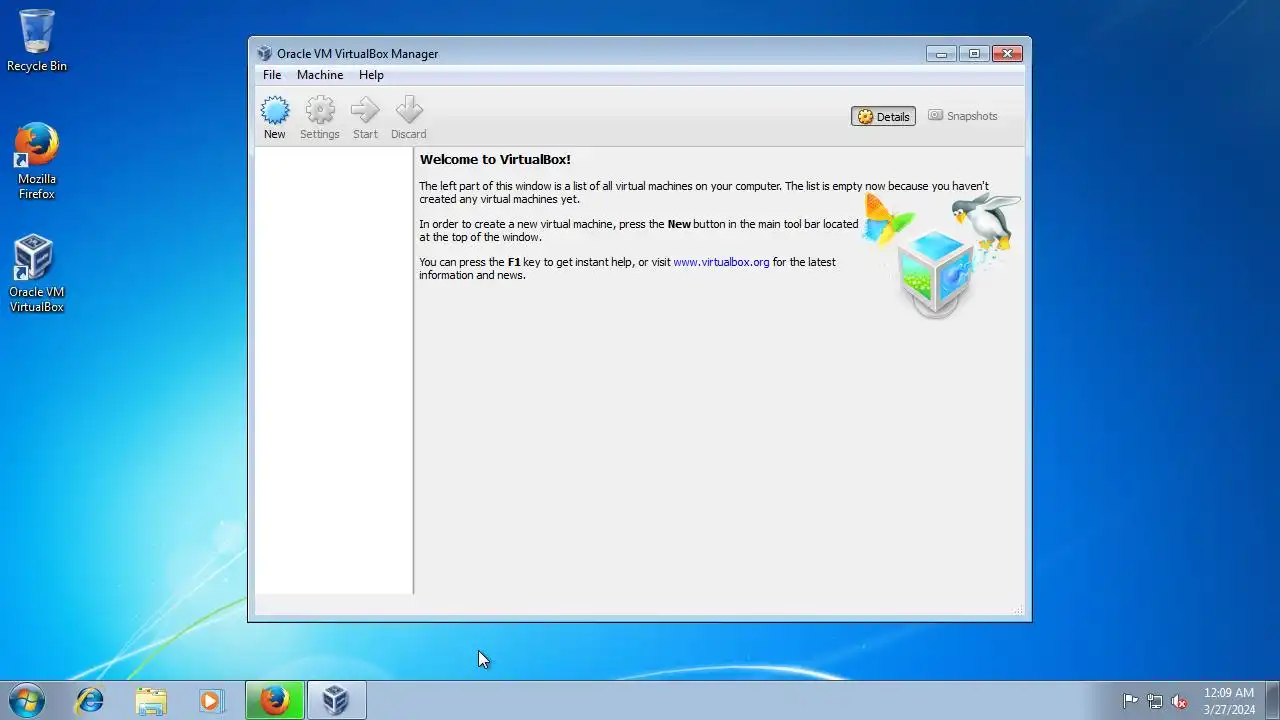Select the Details view button
1280x720 pixels.
[x=883, y=117]
